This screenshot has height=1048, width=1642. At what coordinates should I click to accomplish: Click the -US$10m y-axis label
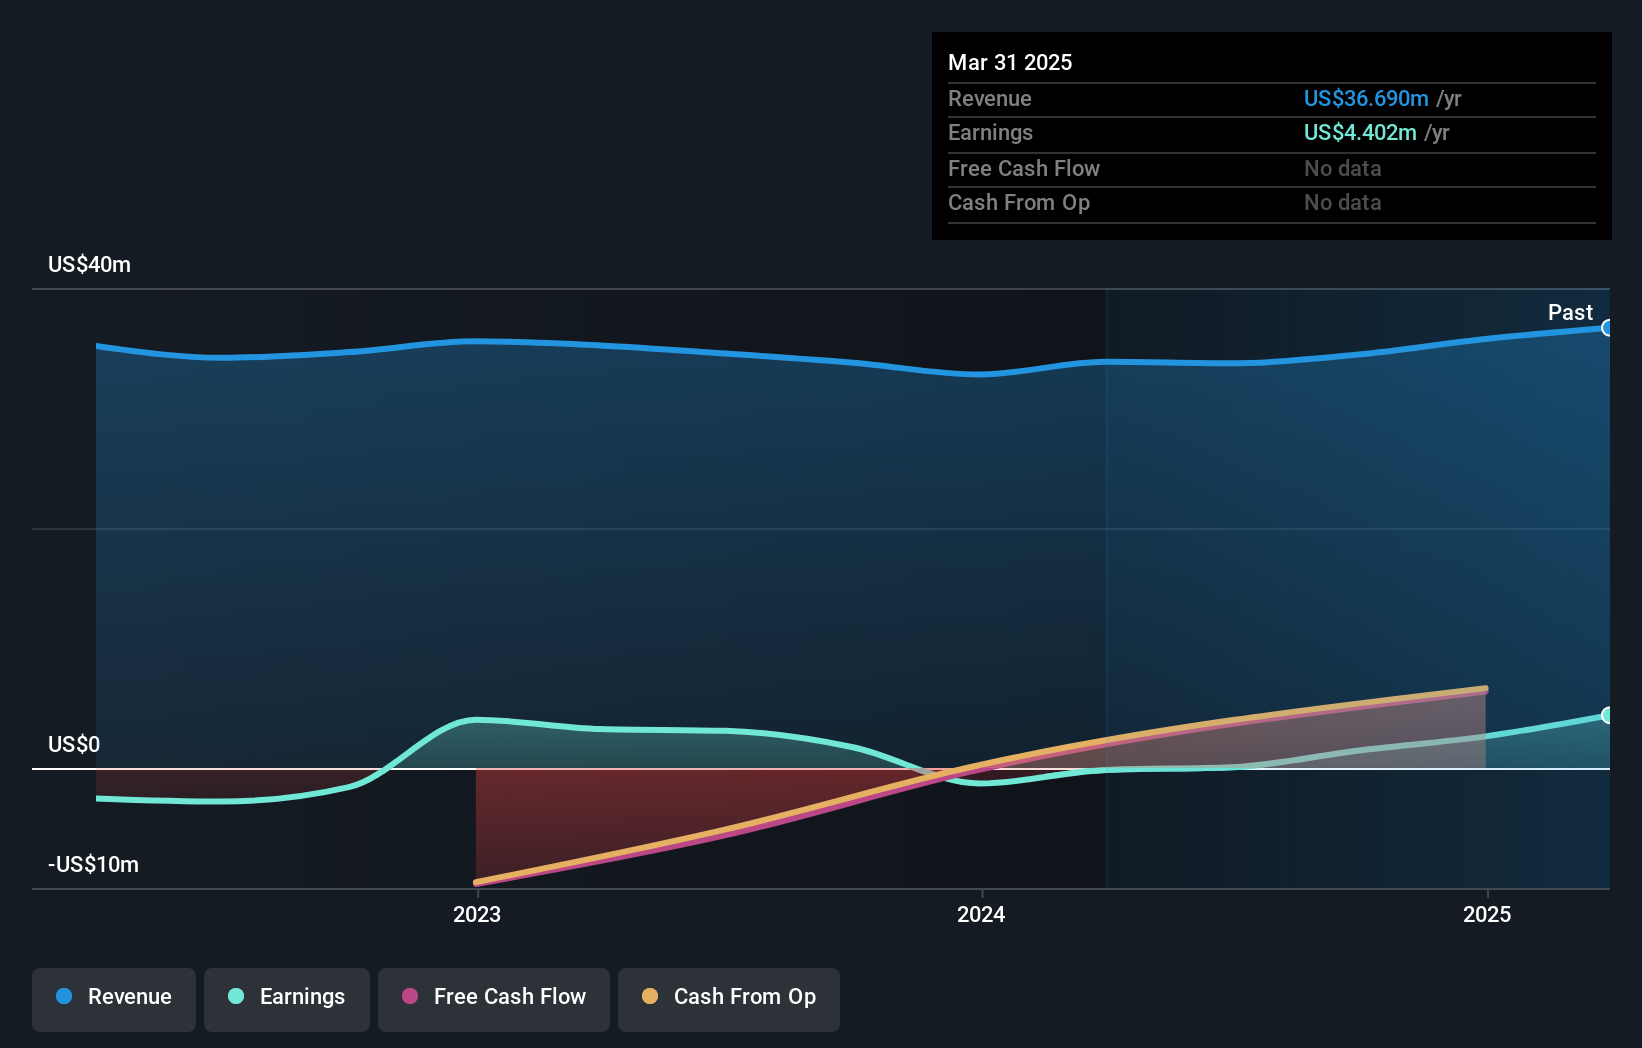[93, 864]
